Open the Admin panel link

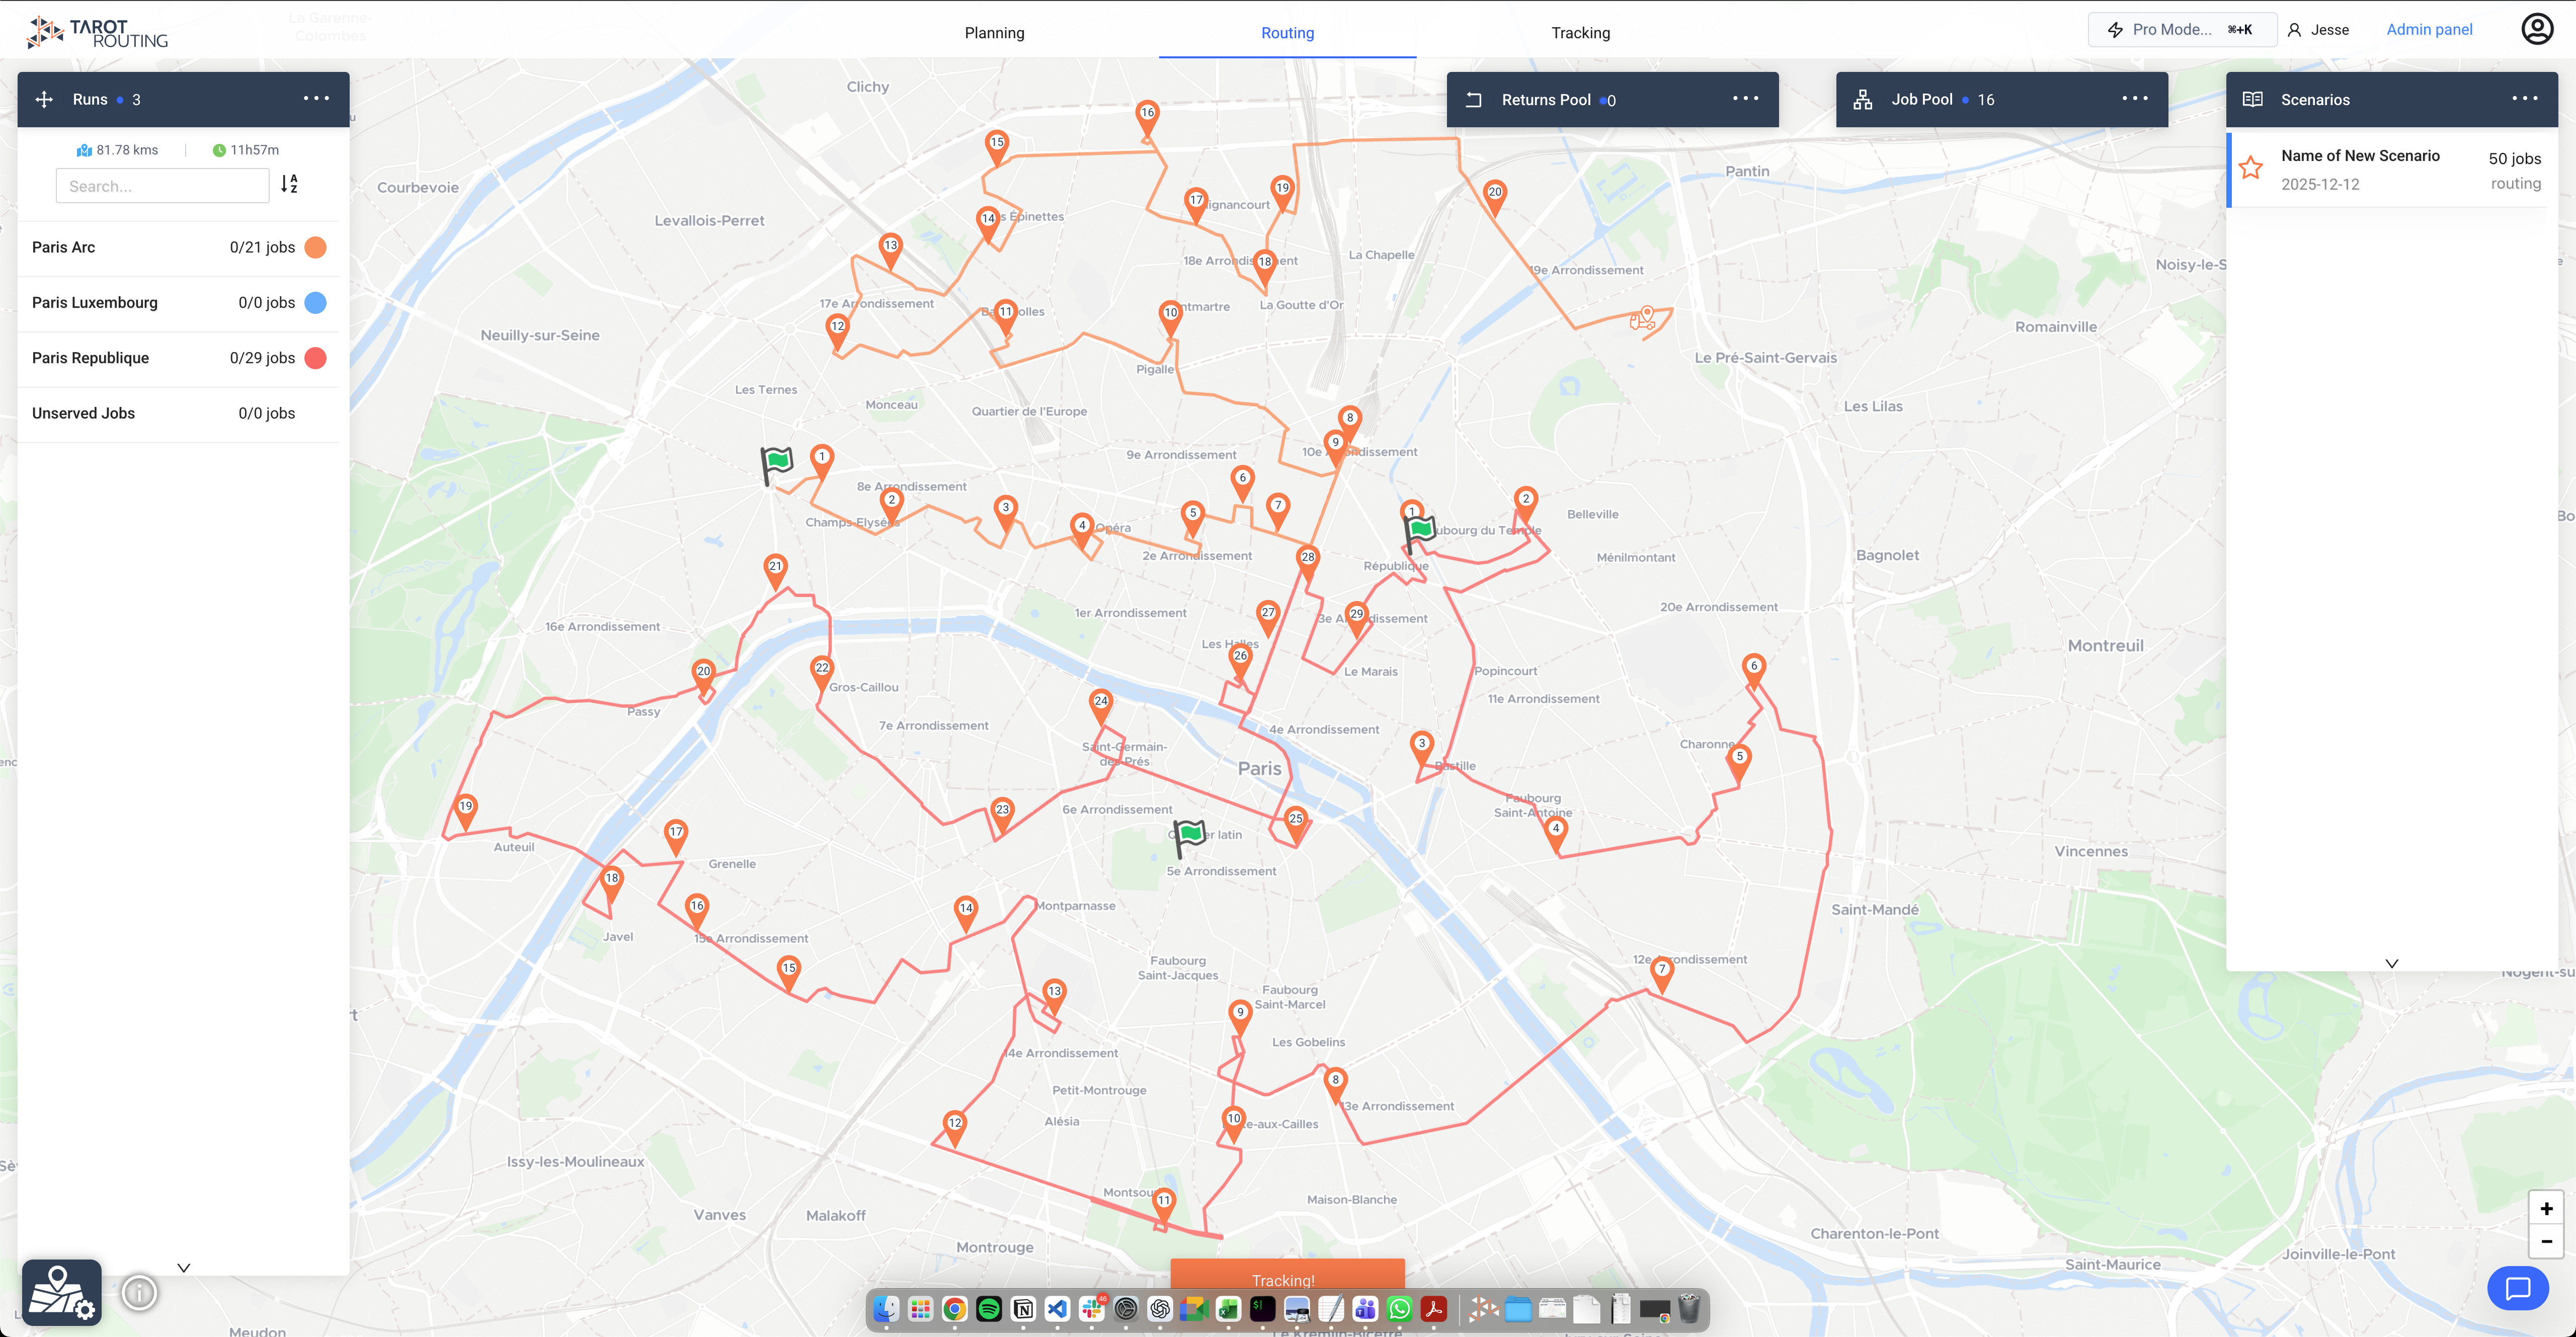pyautogui.click(x=2430, y=29)
